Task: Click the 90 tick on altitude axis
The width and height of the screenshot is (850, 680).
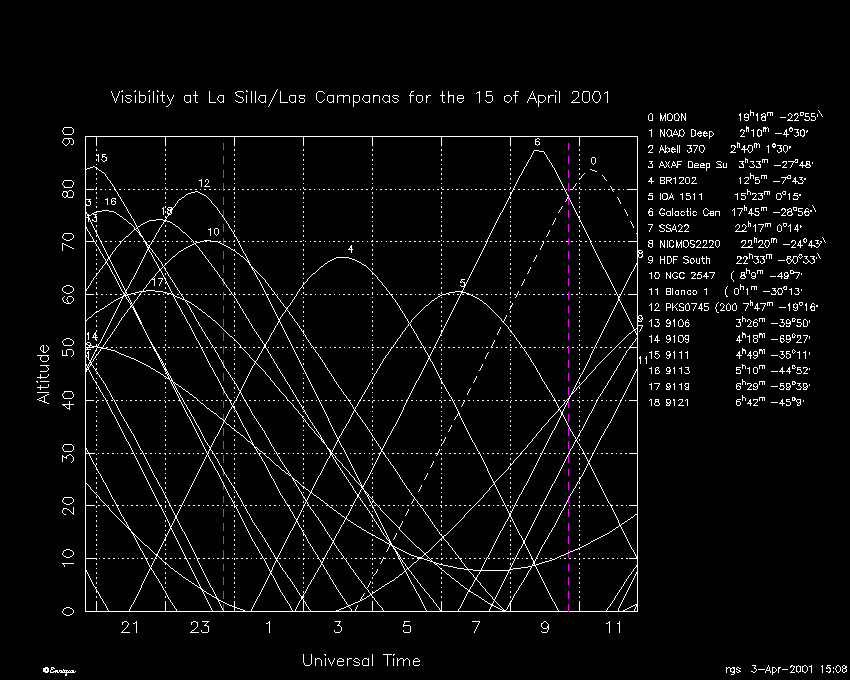Action: pos(69,136)
